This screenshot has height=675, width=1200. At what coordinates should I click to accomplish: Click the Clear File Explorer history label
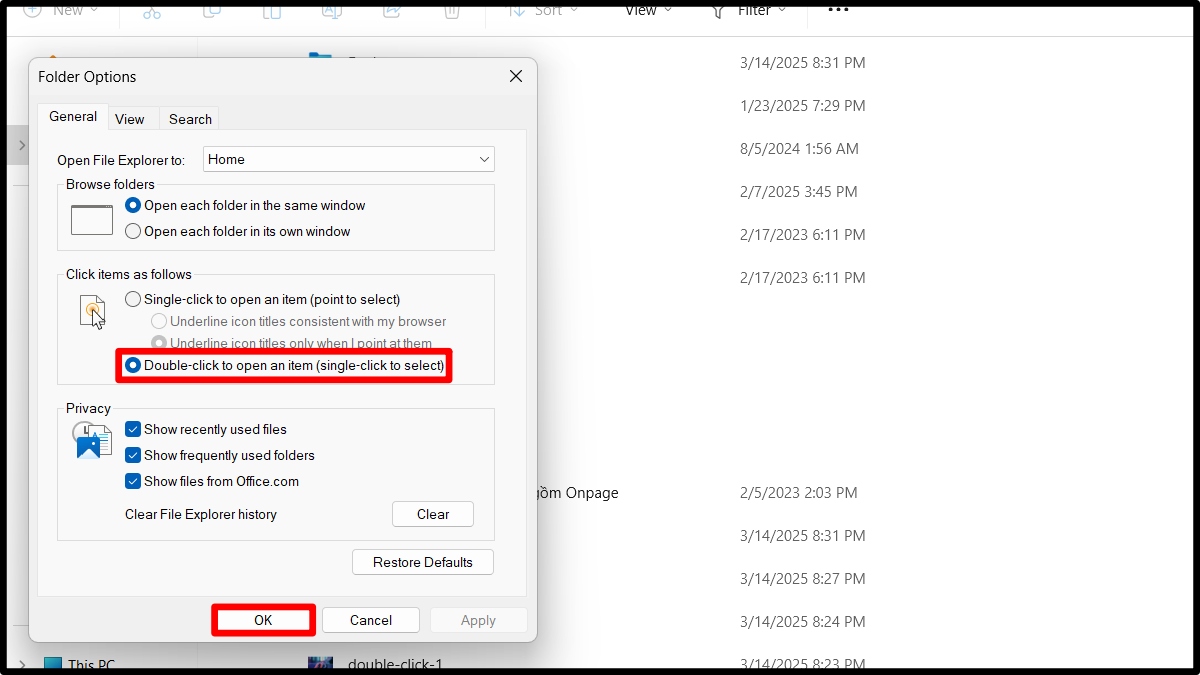[x=201, y=514]
